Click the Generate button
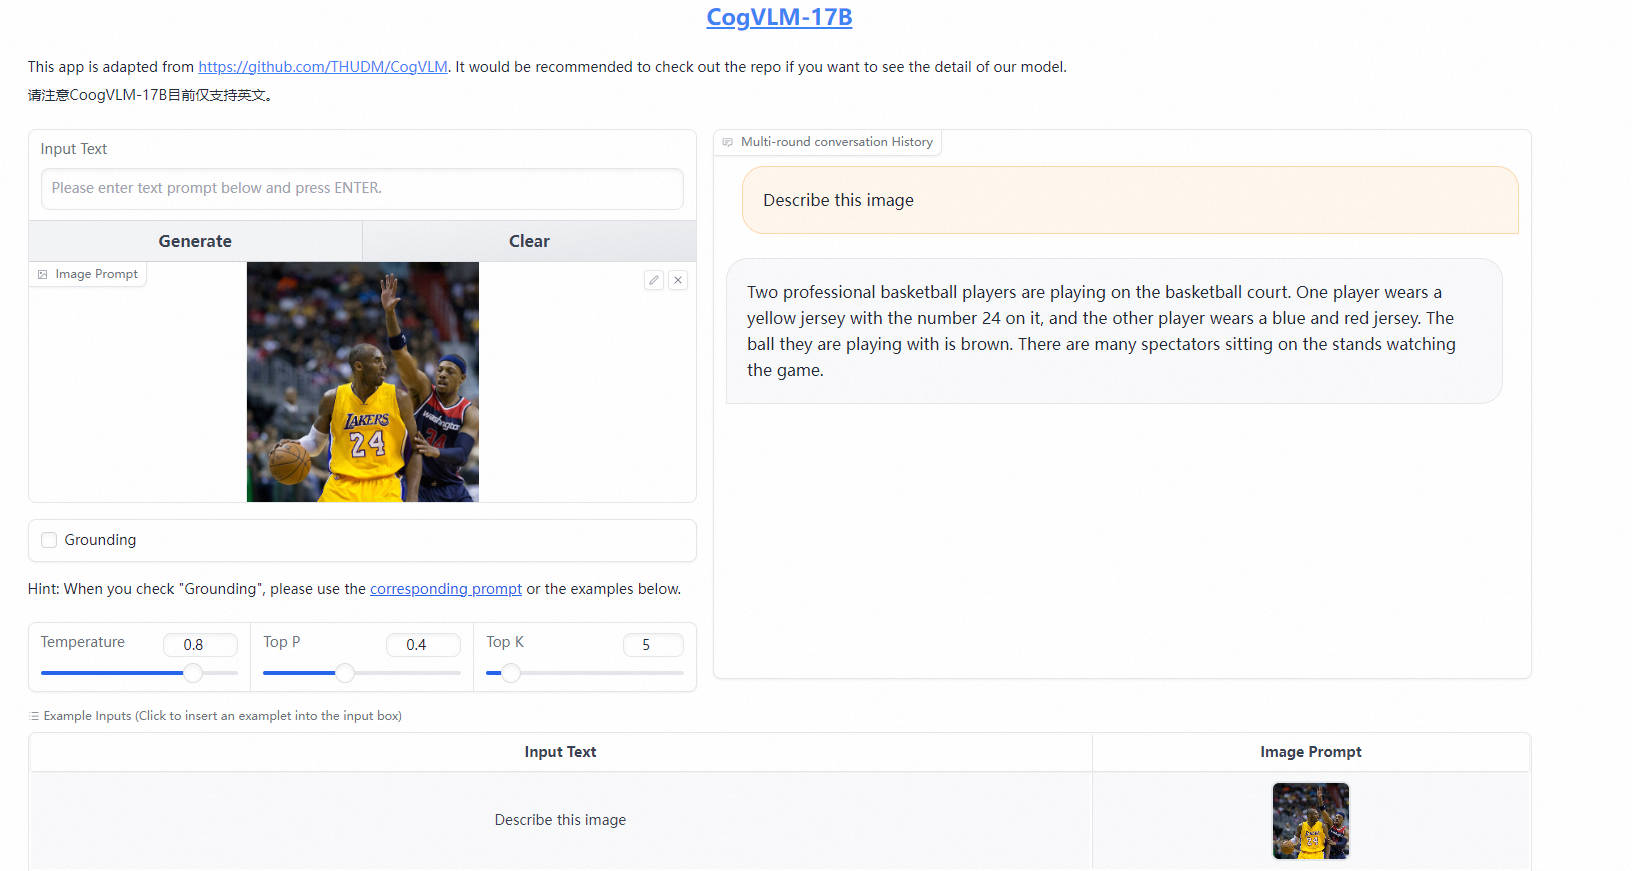Image resolution: width=1632 pixels, height=871 pixels. [x=195, y=241]
